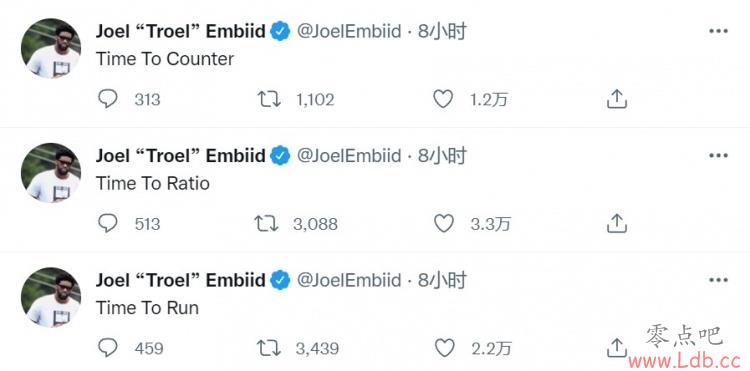This screenshot has width=750, height=371.
Task: Open more options for "Time To Counter" tweet
Action: click(718, 31)
